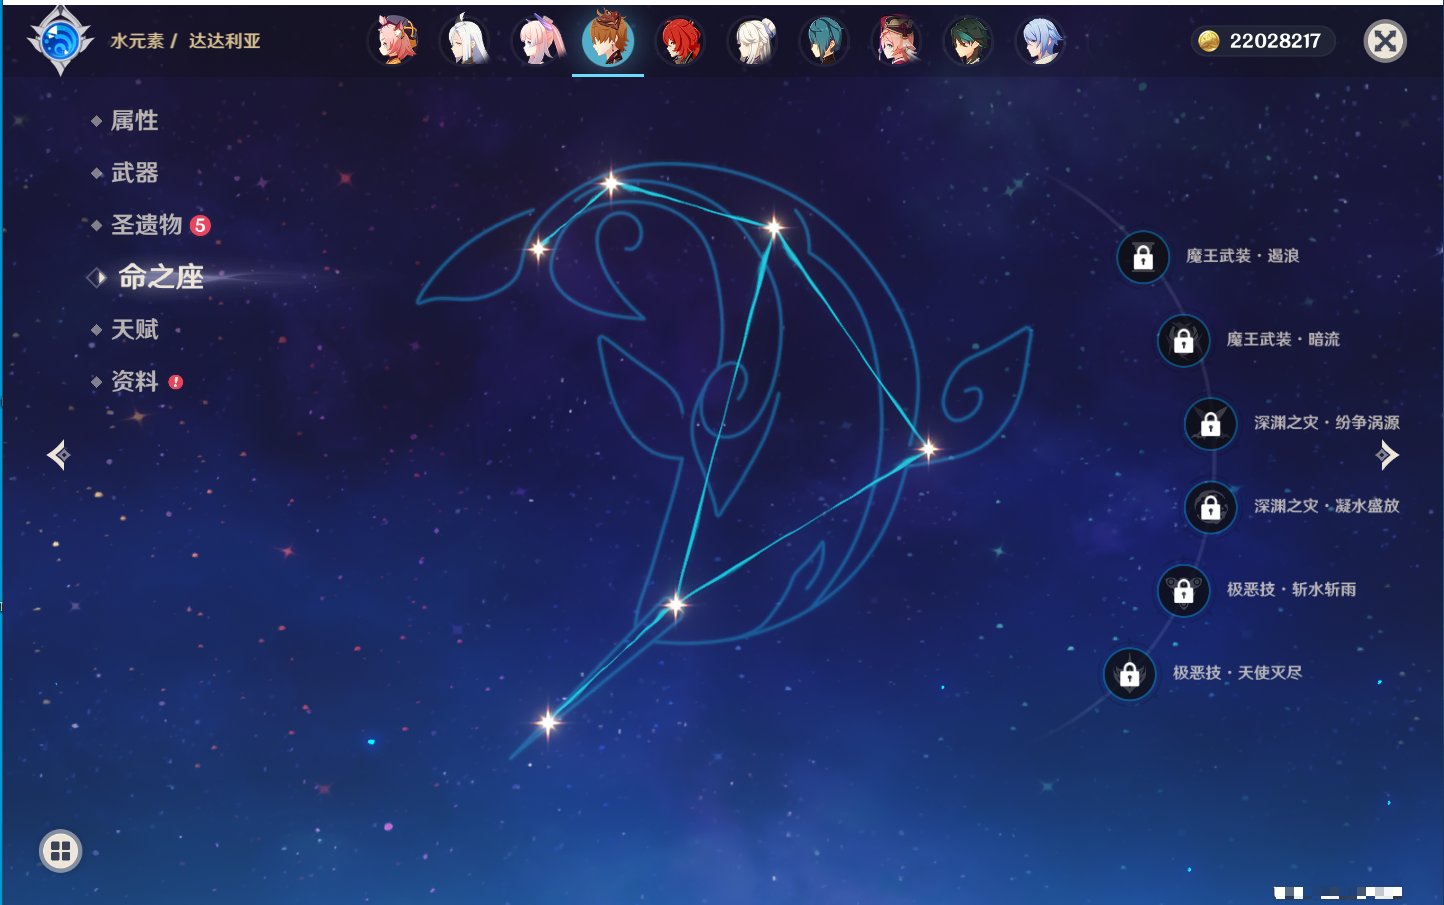Screen dimensions: 1444x905
Task: Click the Mora balance 22028217
Action: pos(1275,41)
